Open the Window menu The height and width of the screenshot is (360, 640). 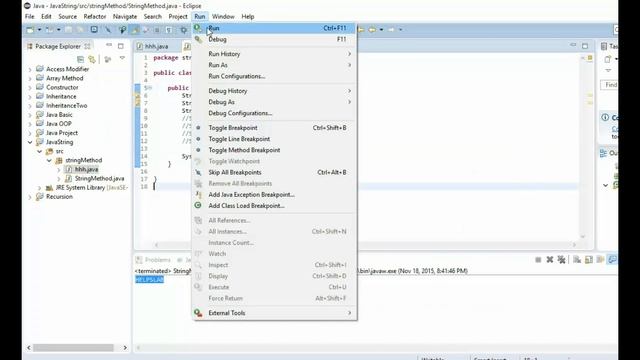coord(223,17)
